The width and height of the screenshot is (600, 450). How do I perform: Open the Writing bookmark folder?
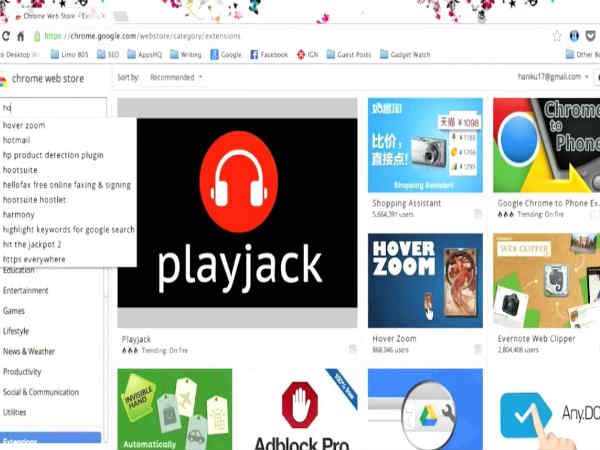[186, 54]
